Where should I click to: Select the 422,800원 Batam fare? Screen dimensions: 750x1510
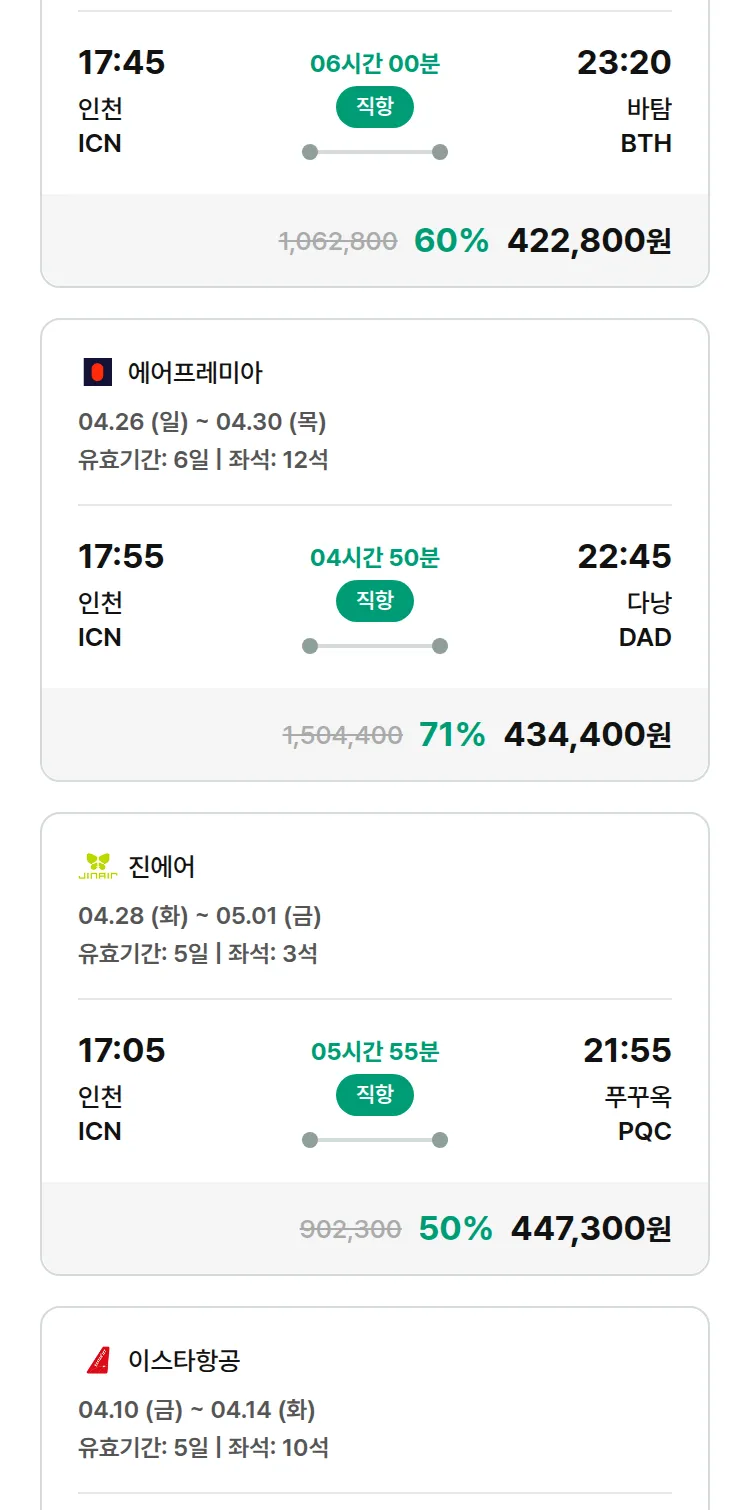pyautogui.click(x=589, y=241)
